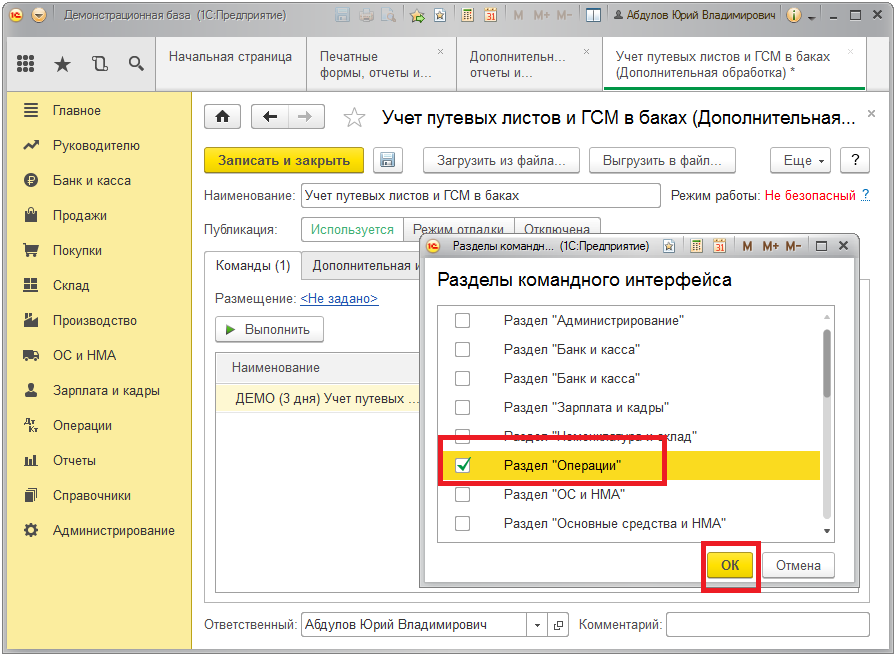Image resolution: width=896 pixels, height=655 pixels.
Task: Click the save diskette icon
Action: click(x=387, y=160)
